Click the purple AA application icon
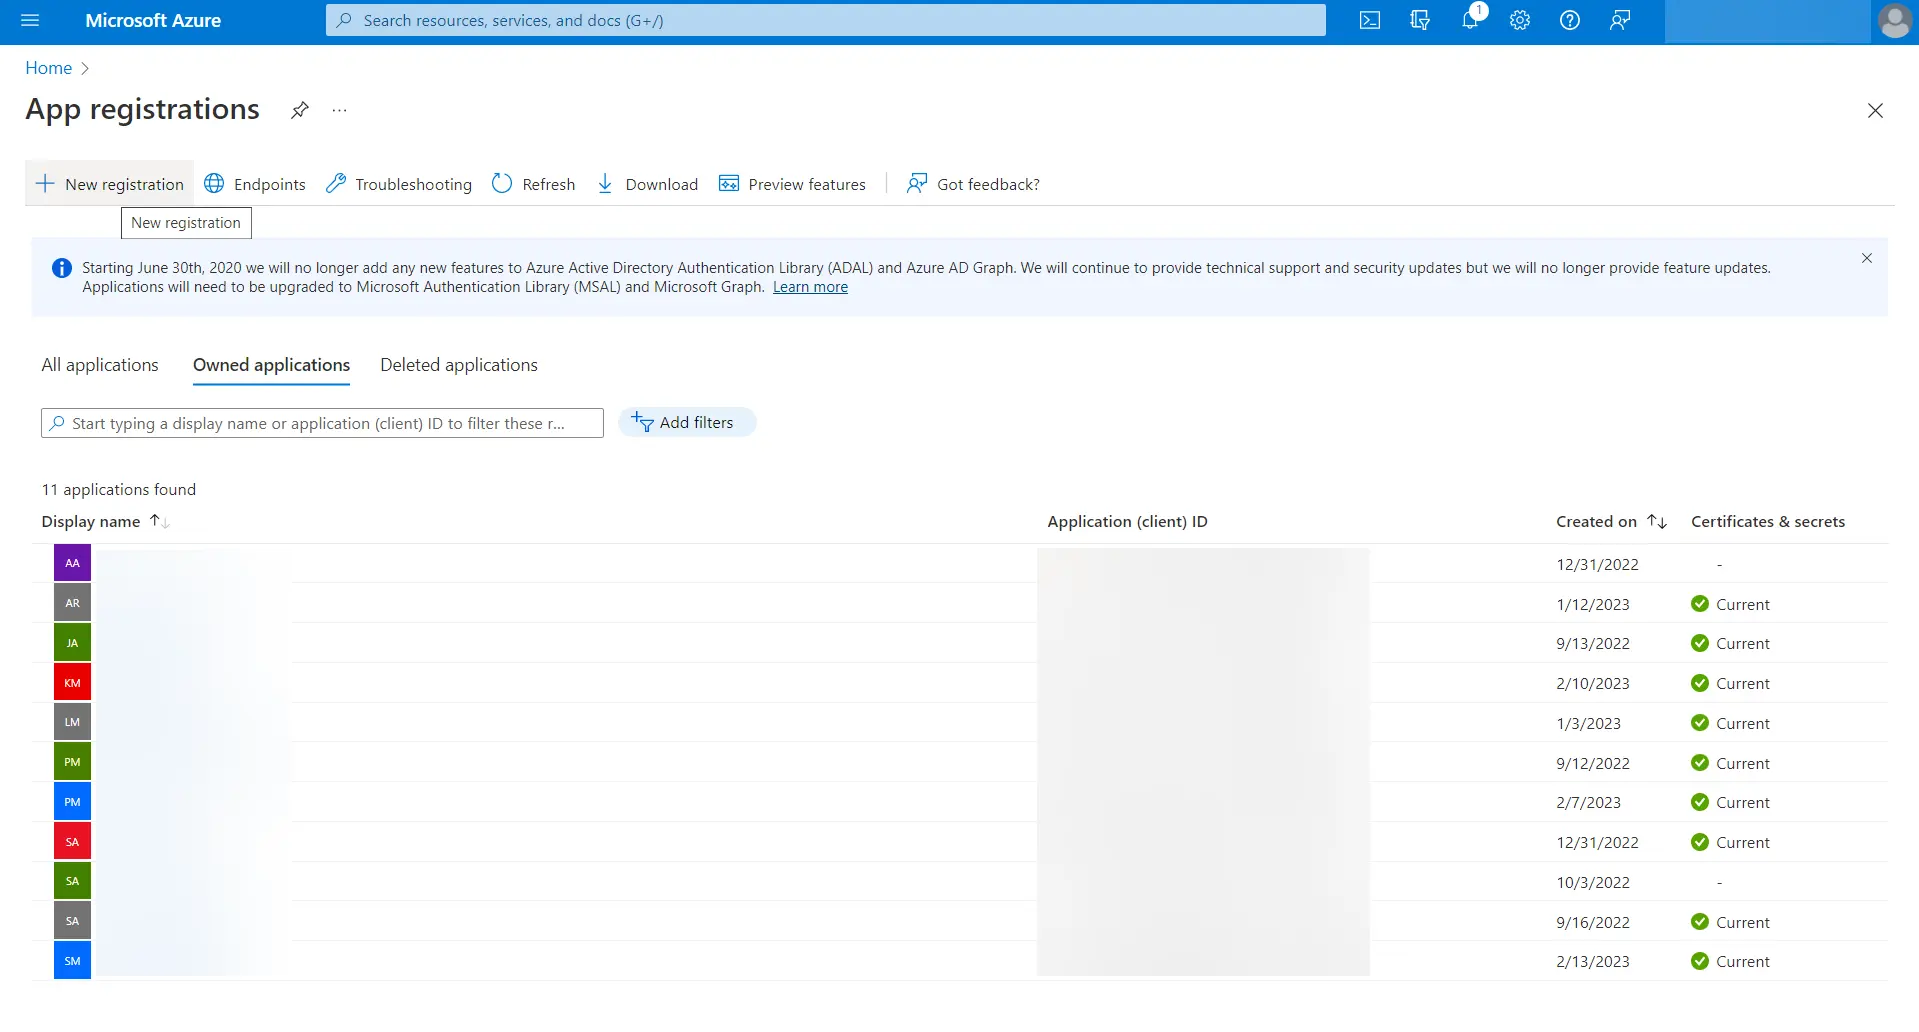 [x=72, y=563]
